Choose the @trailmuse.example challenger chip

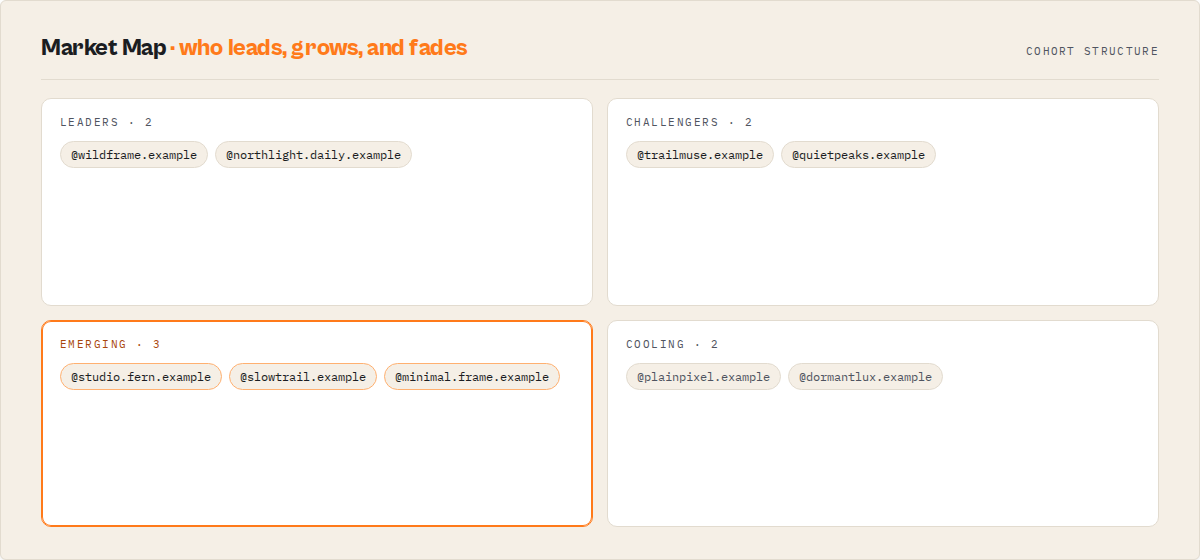pos(700,155)
